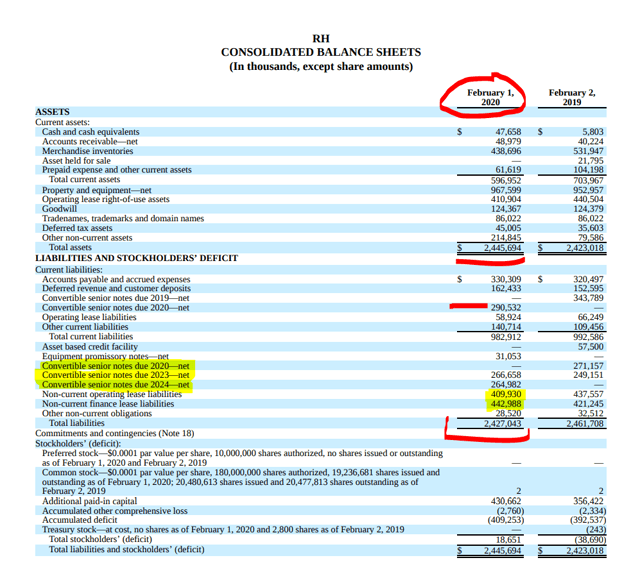Viewport: 640px width, 567px height.
Task: Select 2019 inventories value 531,947
Action: pos(588,151)
